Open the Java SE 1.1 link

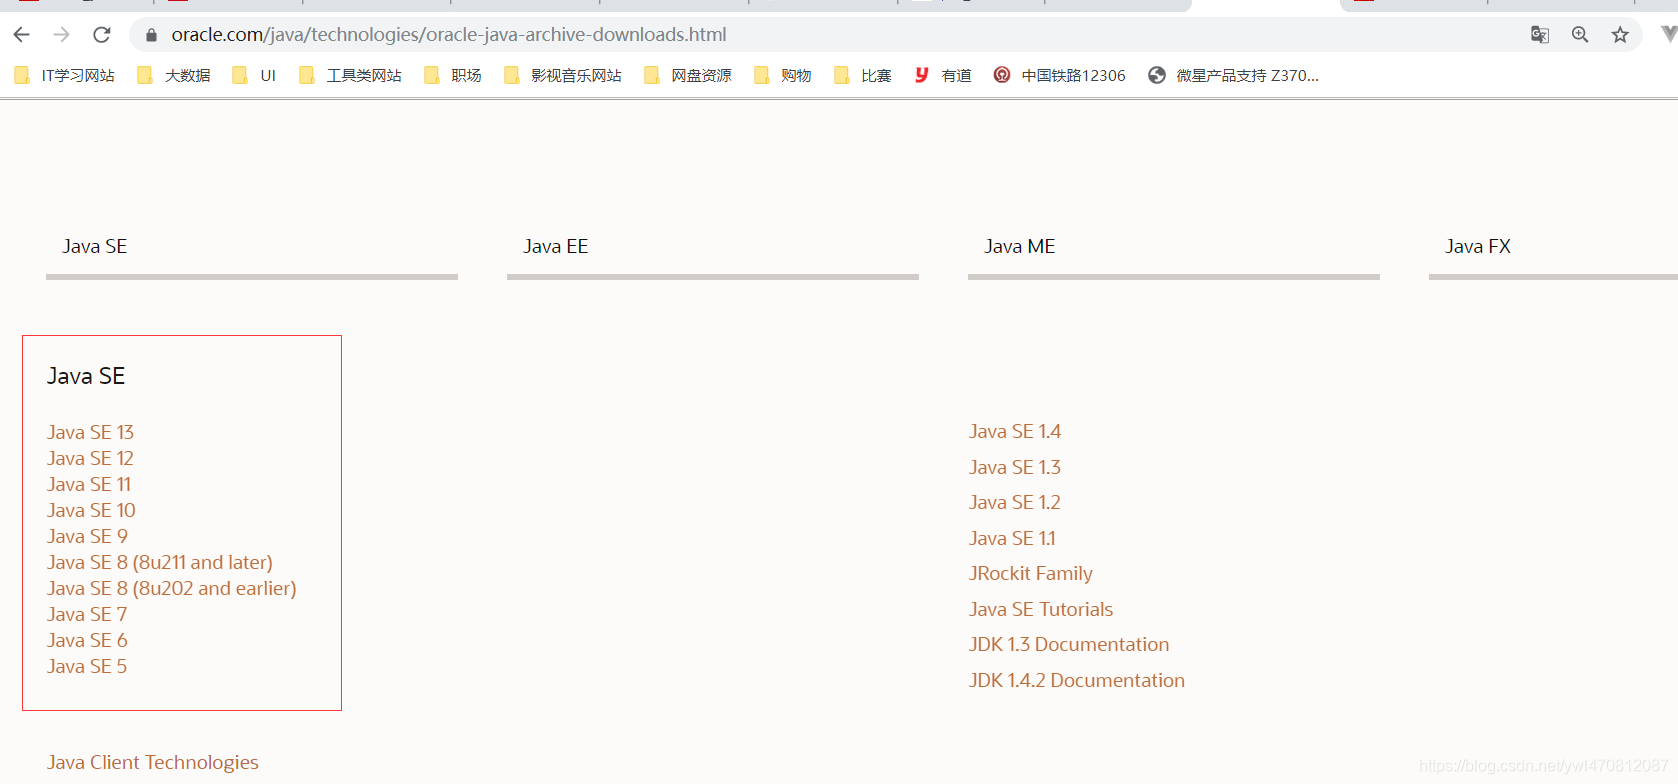[x=1012, y=538]
